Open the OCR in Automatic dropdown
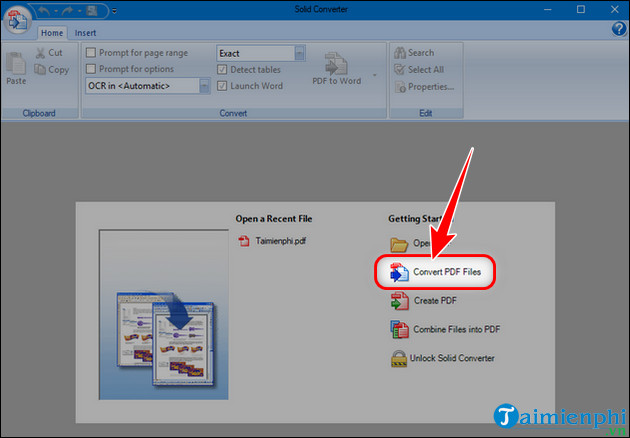630x438 pixels. coord(205,86)
